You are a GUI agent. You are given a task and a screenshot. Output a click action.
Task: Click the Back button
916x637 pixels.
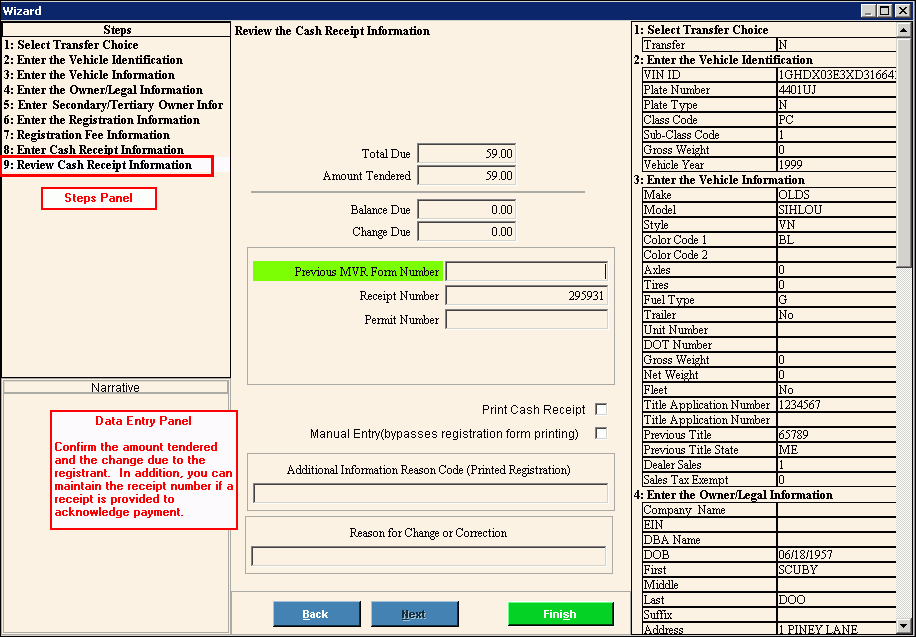click(x=317, y=614)
